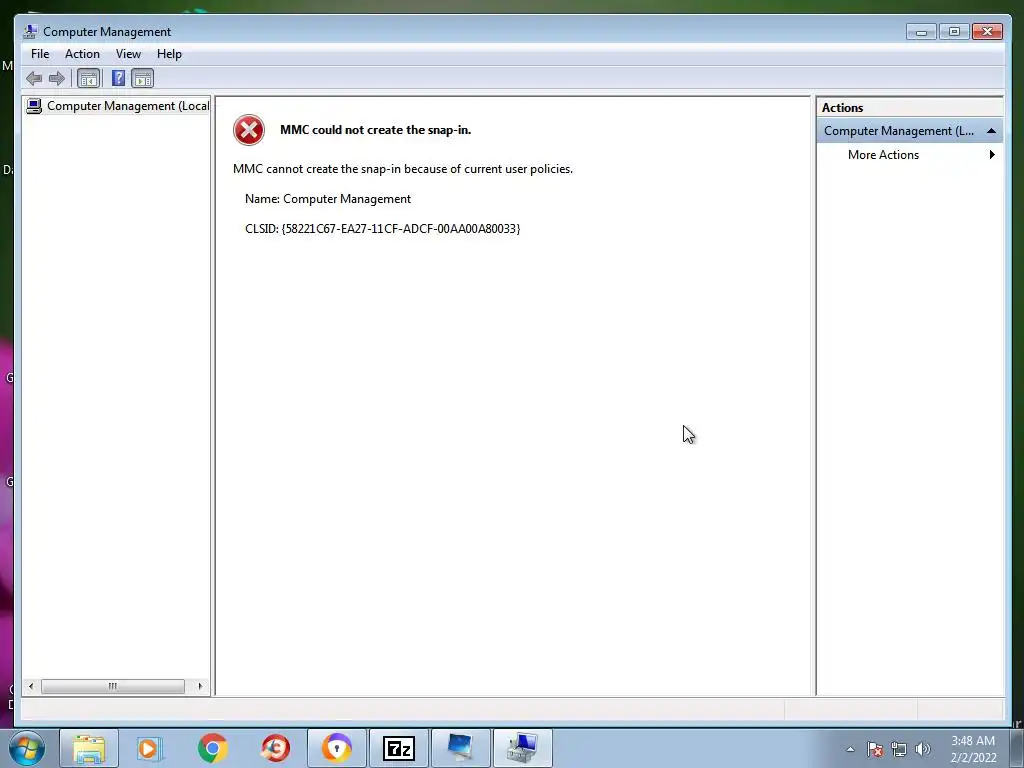Open the monitor icon app on taskbar
Viewport: 1024px width, 768px height.
click(x=460, y=748)
